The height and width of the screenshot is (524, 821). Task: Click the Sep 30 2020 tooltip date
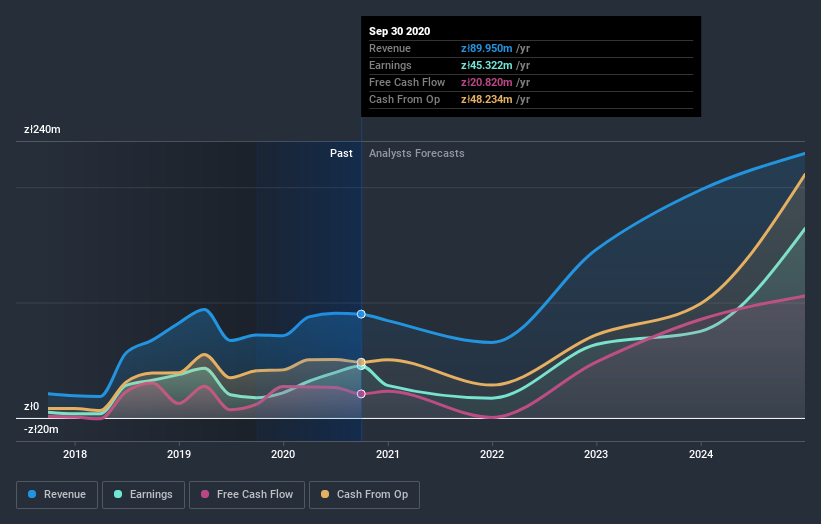coord(400,31)
